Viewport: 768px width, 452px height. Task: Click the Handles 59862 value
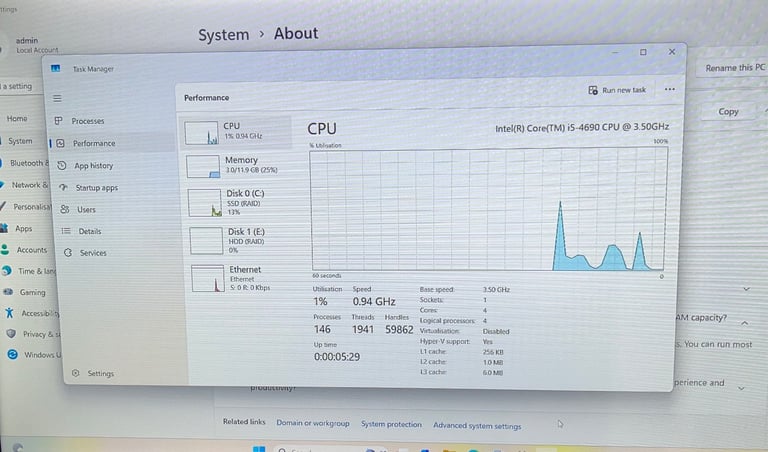point(399,330)
